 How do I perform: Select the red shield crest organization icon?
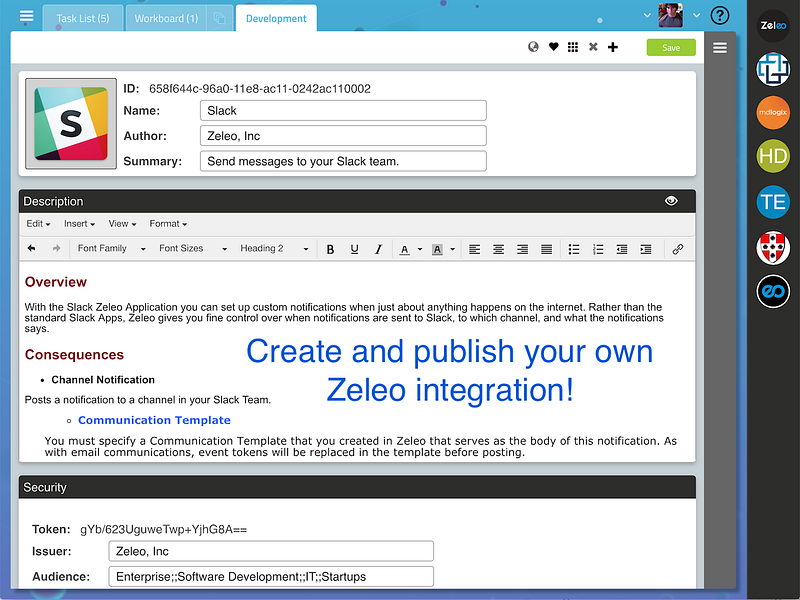773,247
